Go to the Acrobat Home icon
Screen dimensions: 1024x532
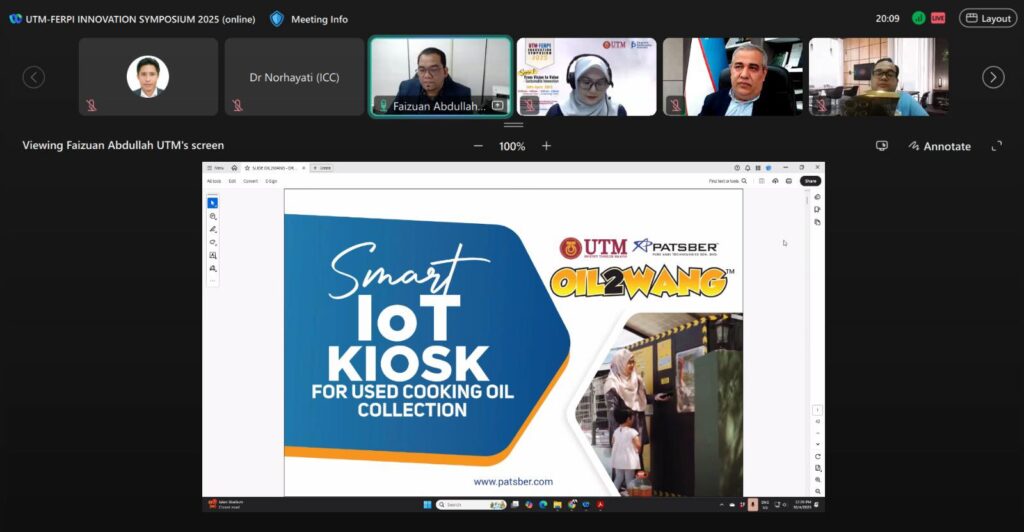tap(234, 168)
